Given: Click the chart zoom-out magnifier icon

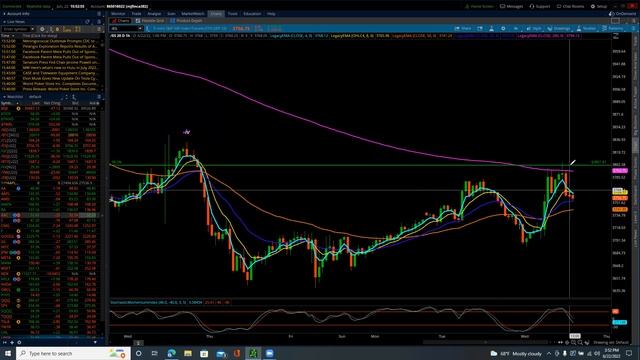Looking at the screenshot, I should click(580, 342).
